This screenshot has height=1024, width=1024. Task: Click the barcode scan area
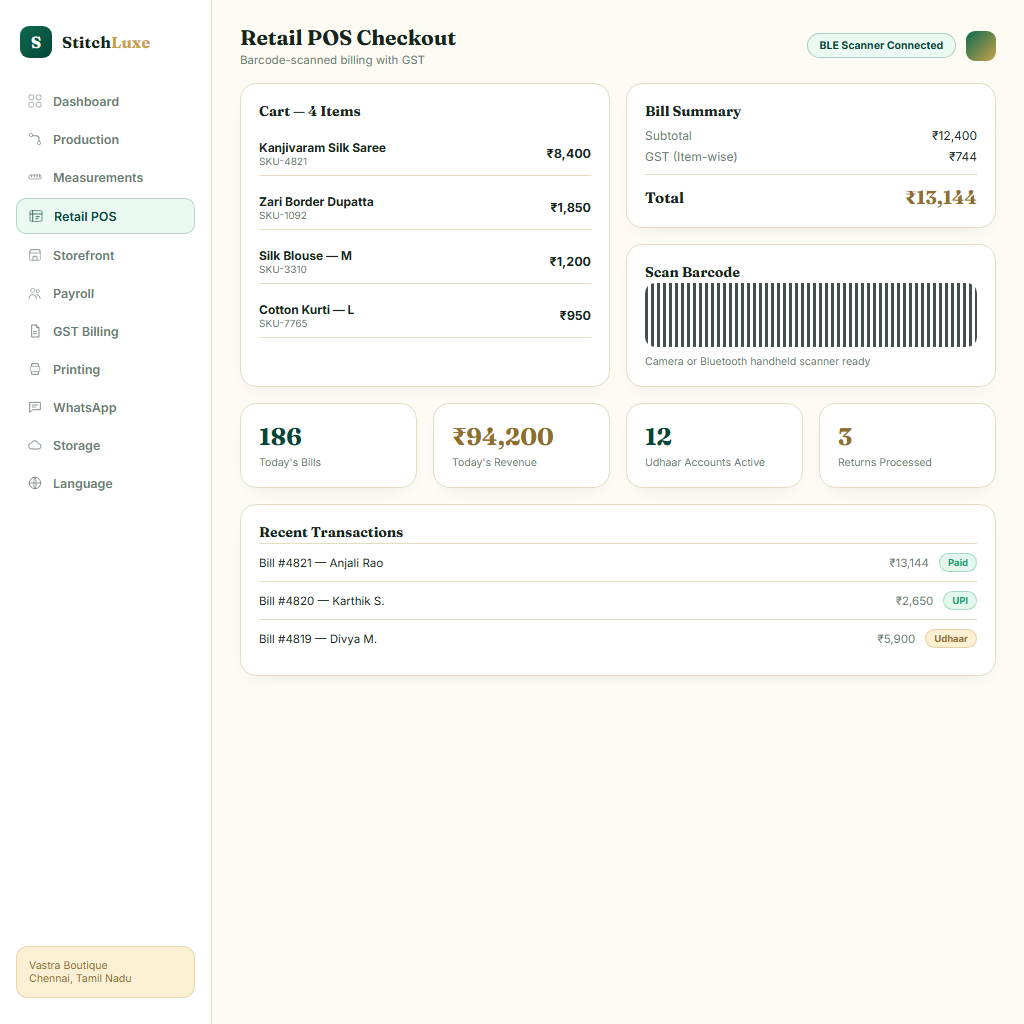point(810,315)
